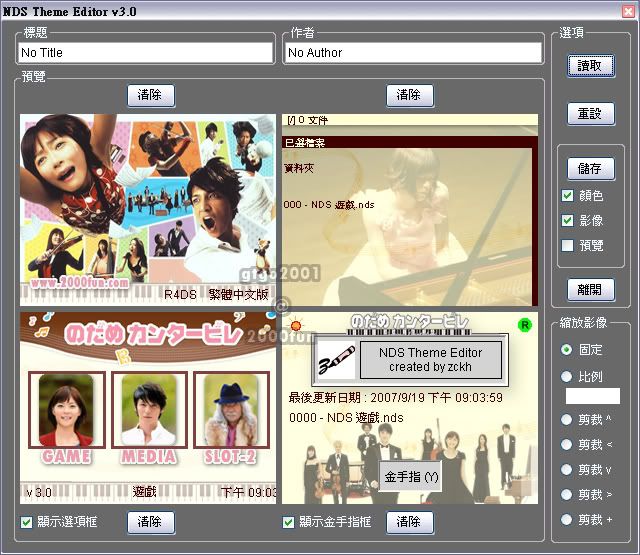Click the green R icon in preview
Screen dimensions: 640x555
click(525, 325)
